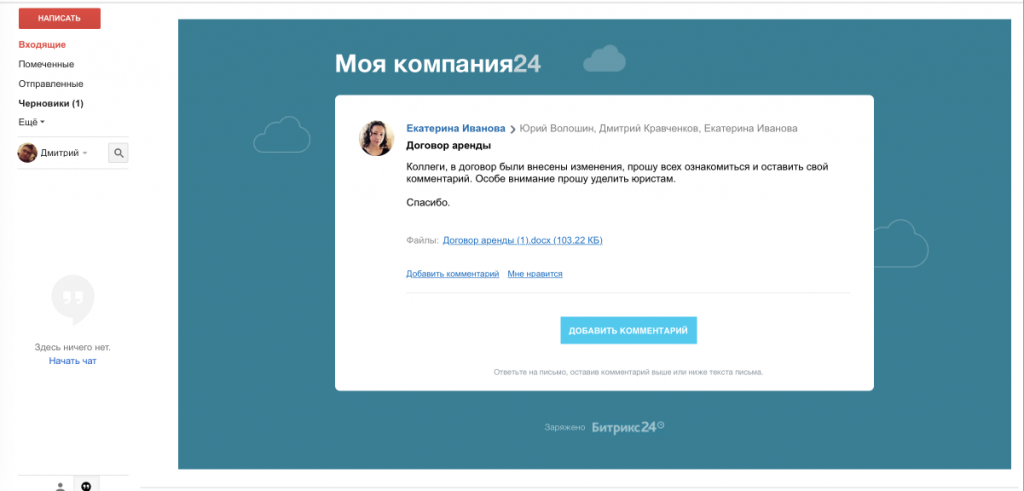This screenshot has width=1024, height=491.
Task: Open the Входящие inbox folder
Action: pos(42,45)
